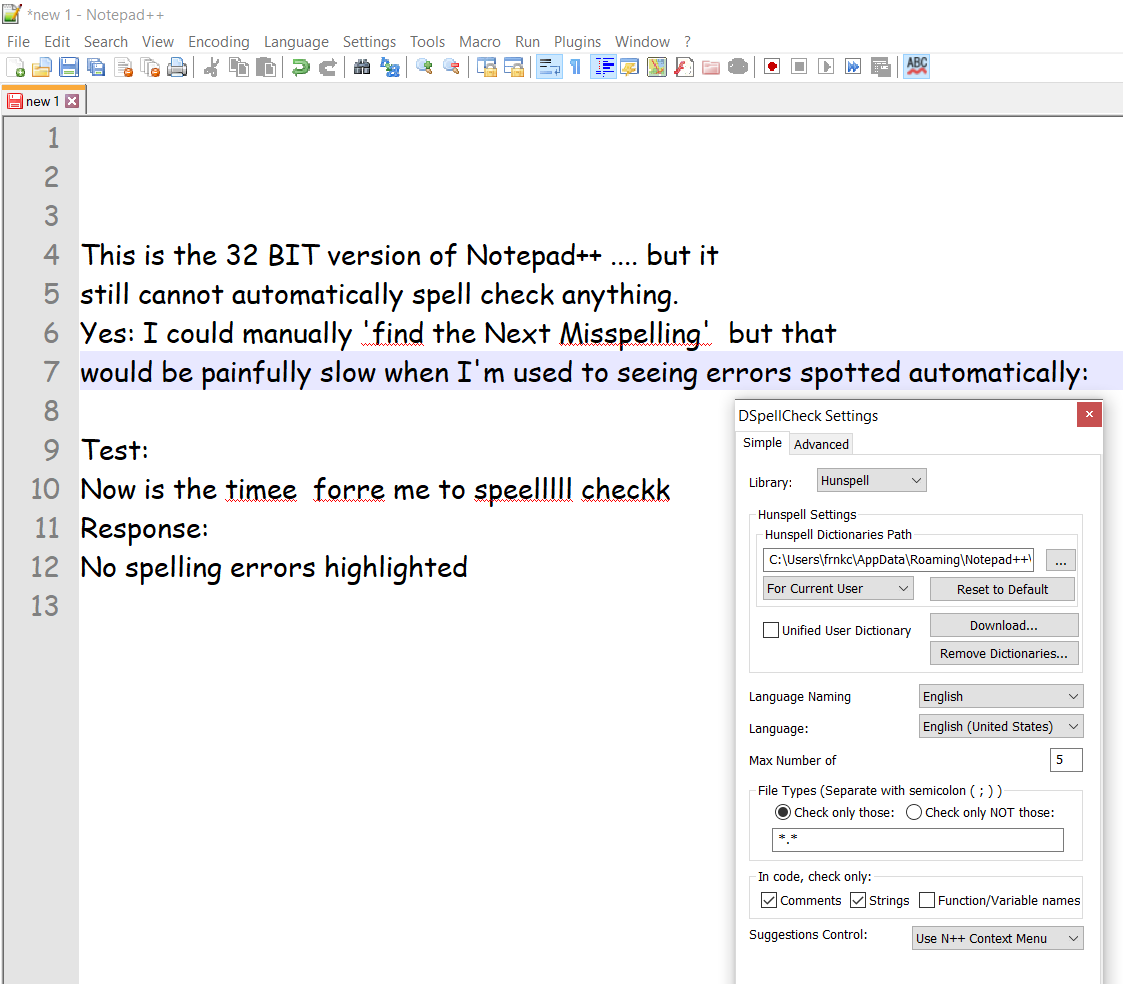This screenshot has width=1123, height=984.
Task: Click the Redo arrow icon
Action: (327, 67)
